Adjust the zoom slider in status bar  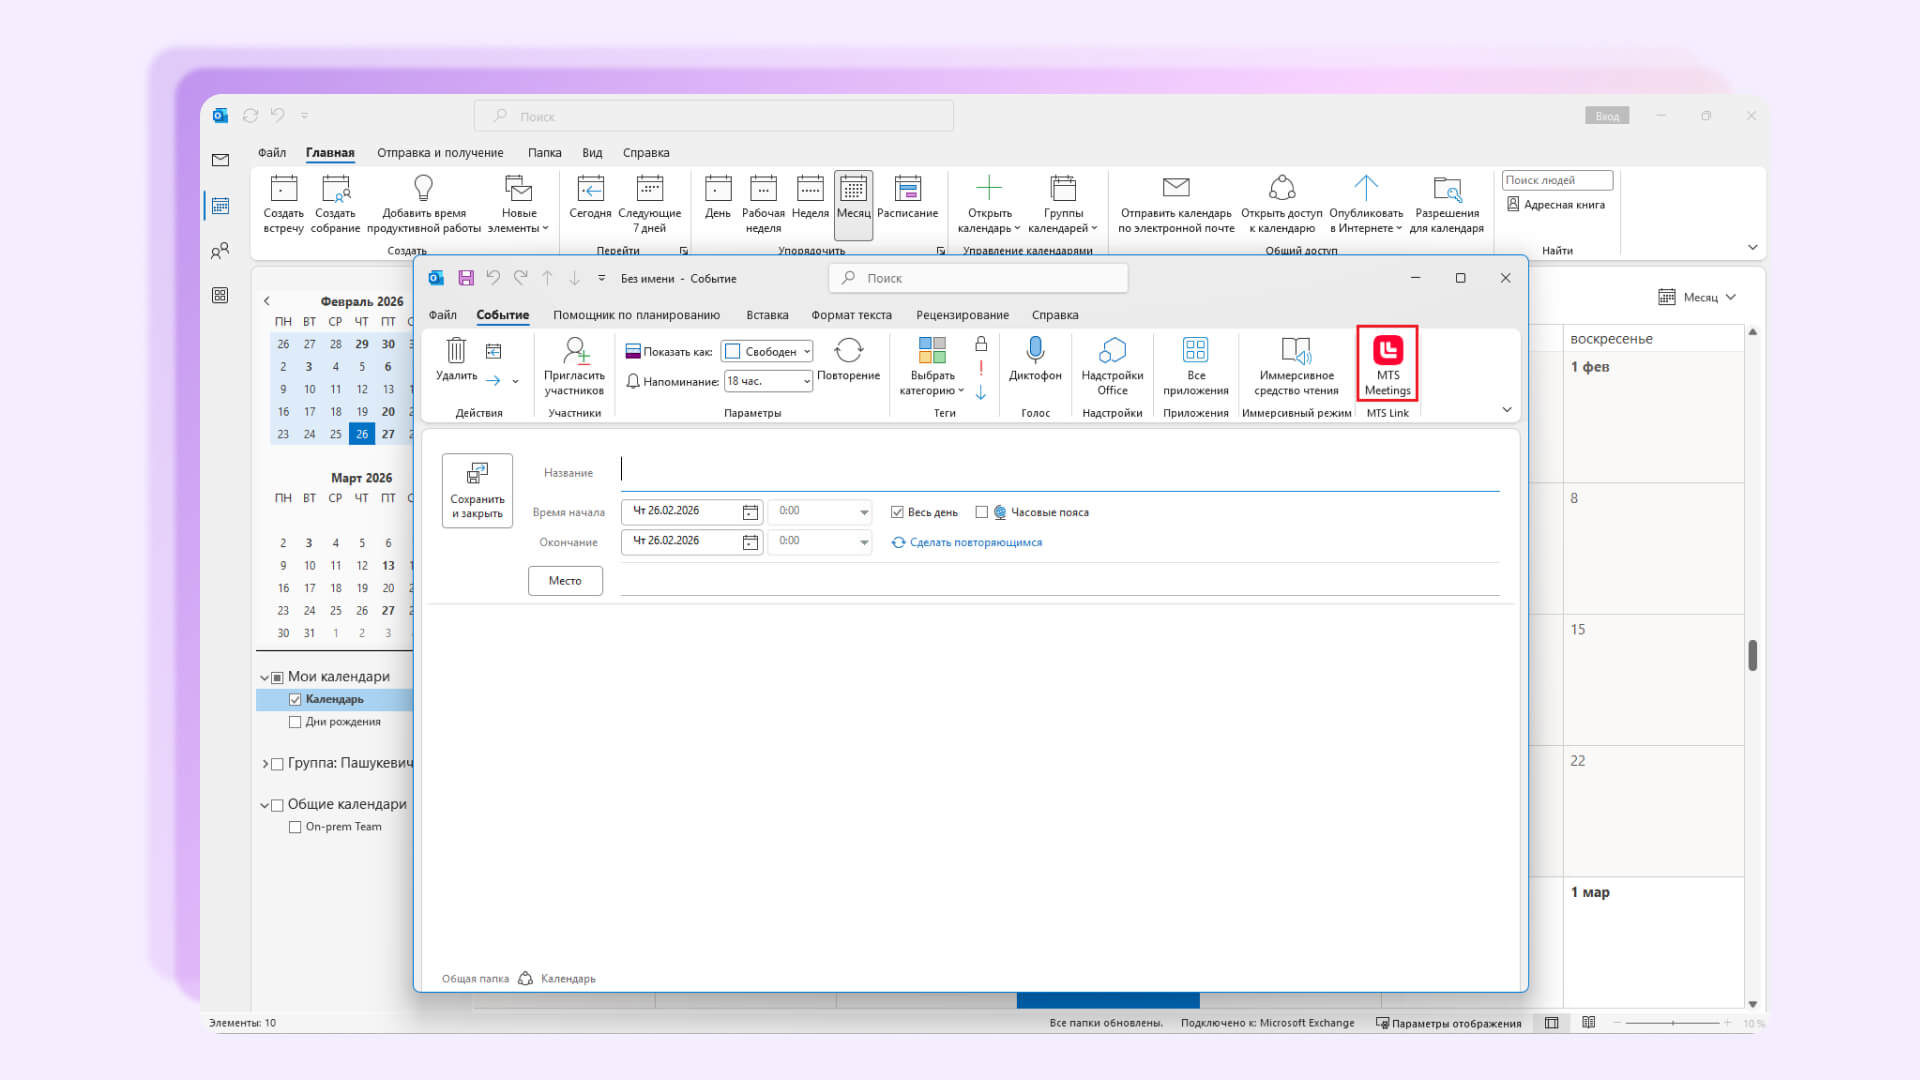1672,1023
